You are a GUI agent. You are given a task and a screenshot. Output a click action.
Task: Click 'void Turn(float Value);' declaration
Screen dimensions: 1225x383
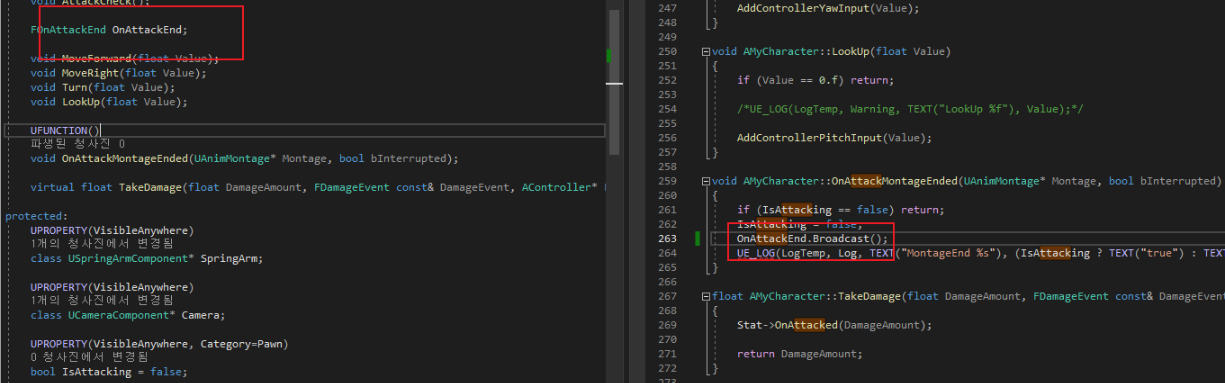(x=103, y=87)
